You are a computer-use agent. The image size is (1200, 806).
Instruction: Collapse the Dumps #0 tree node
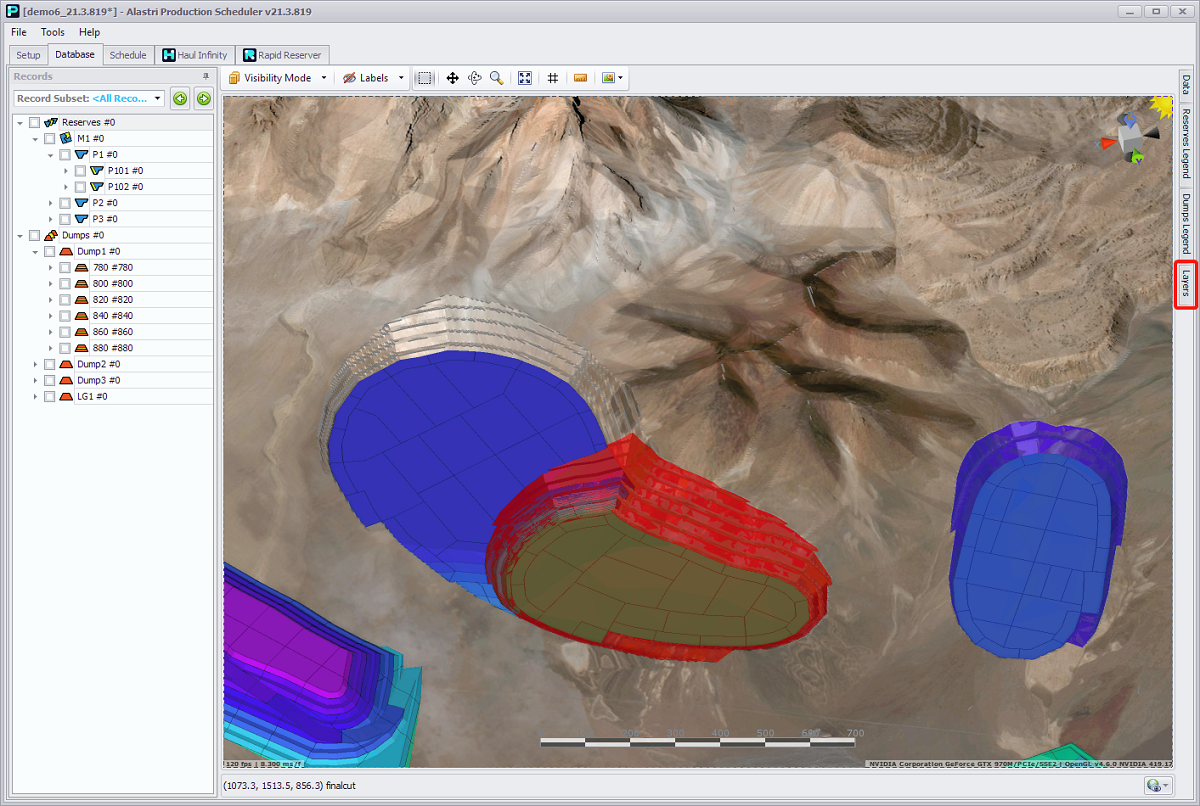click(20, 235)
